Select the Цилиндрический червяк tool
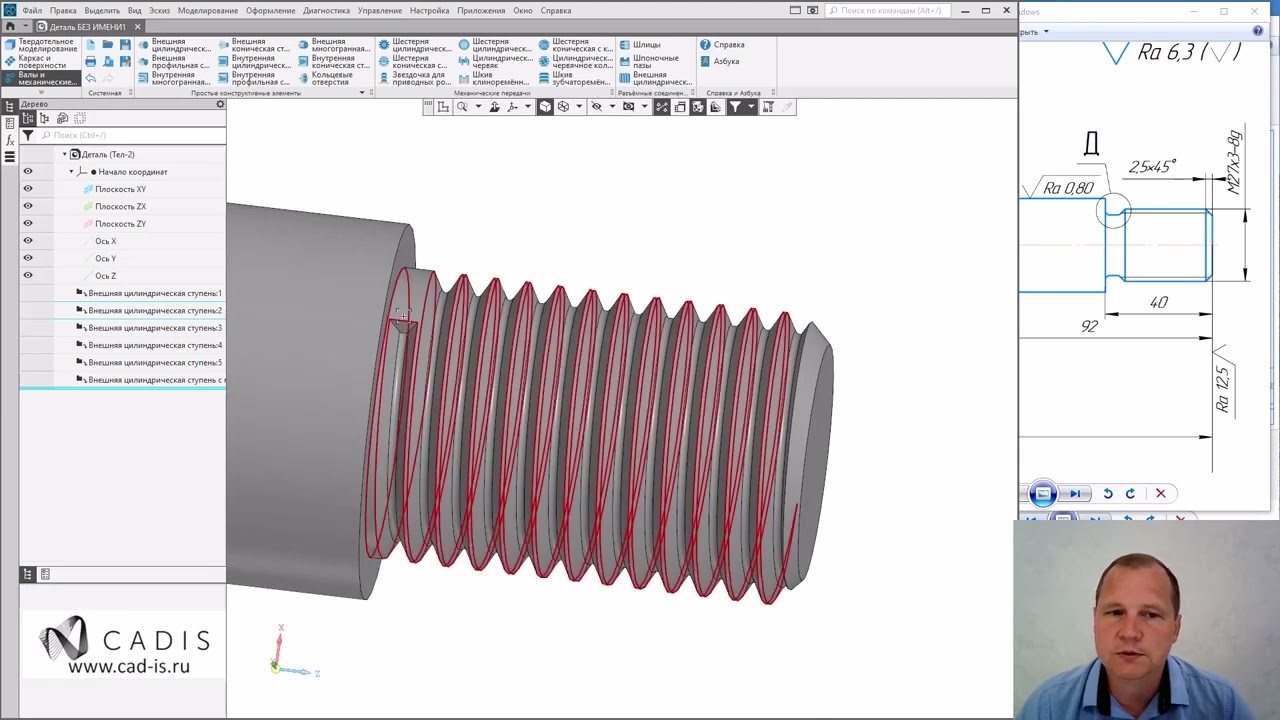This screenshot has height=720, width=1280. click(x=494, y=62)
